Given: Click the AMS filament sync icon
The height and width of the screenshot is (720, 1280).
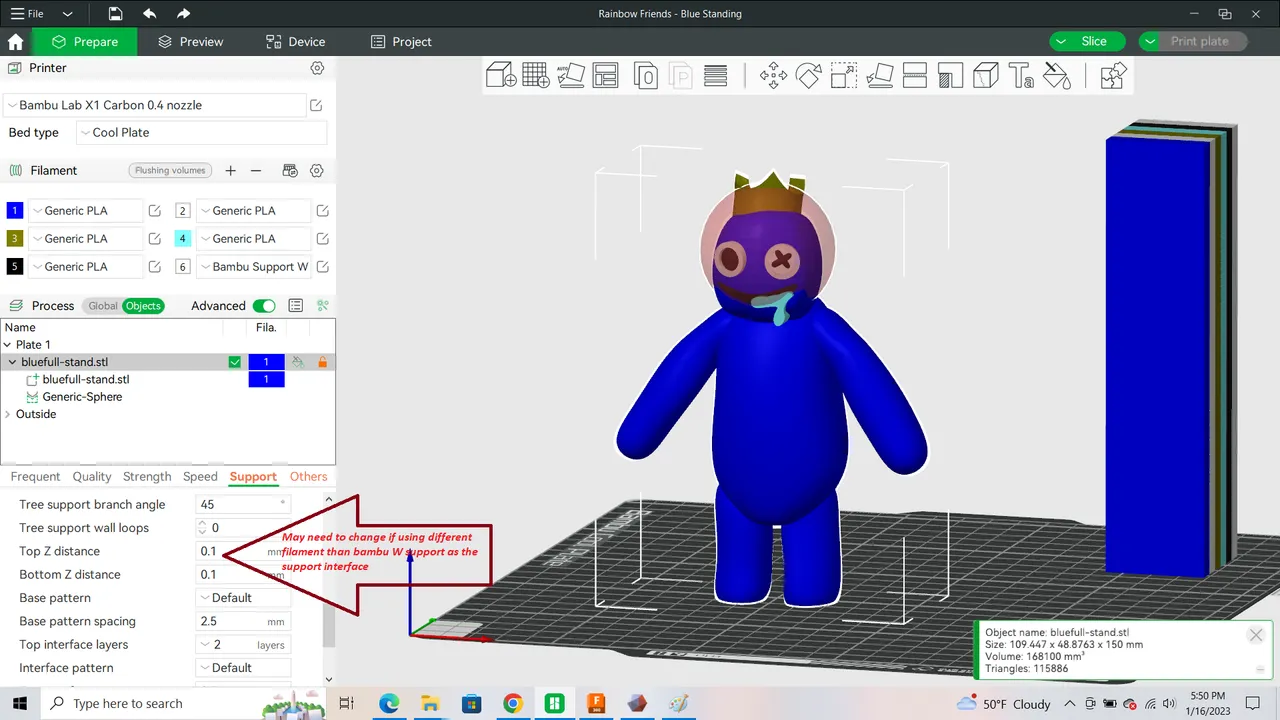Looking at the screenshot, I should [x=290, y=171].
